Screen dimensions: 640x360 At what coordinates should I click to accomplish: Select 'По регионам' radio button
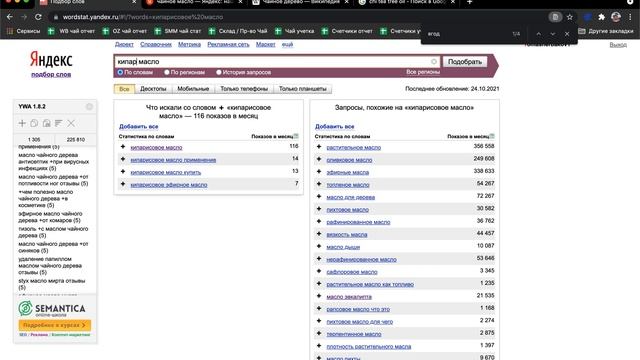(167, 72)
